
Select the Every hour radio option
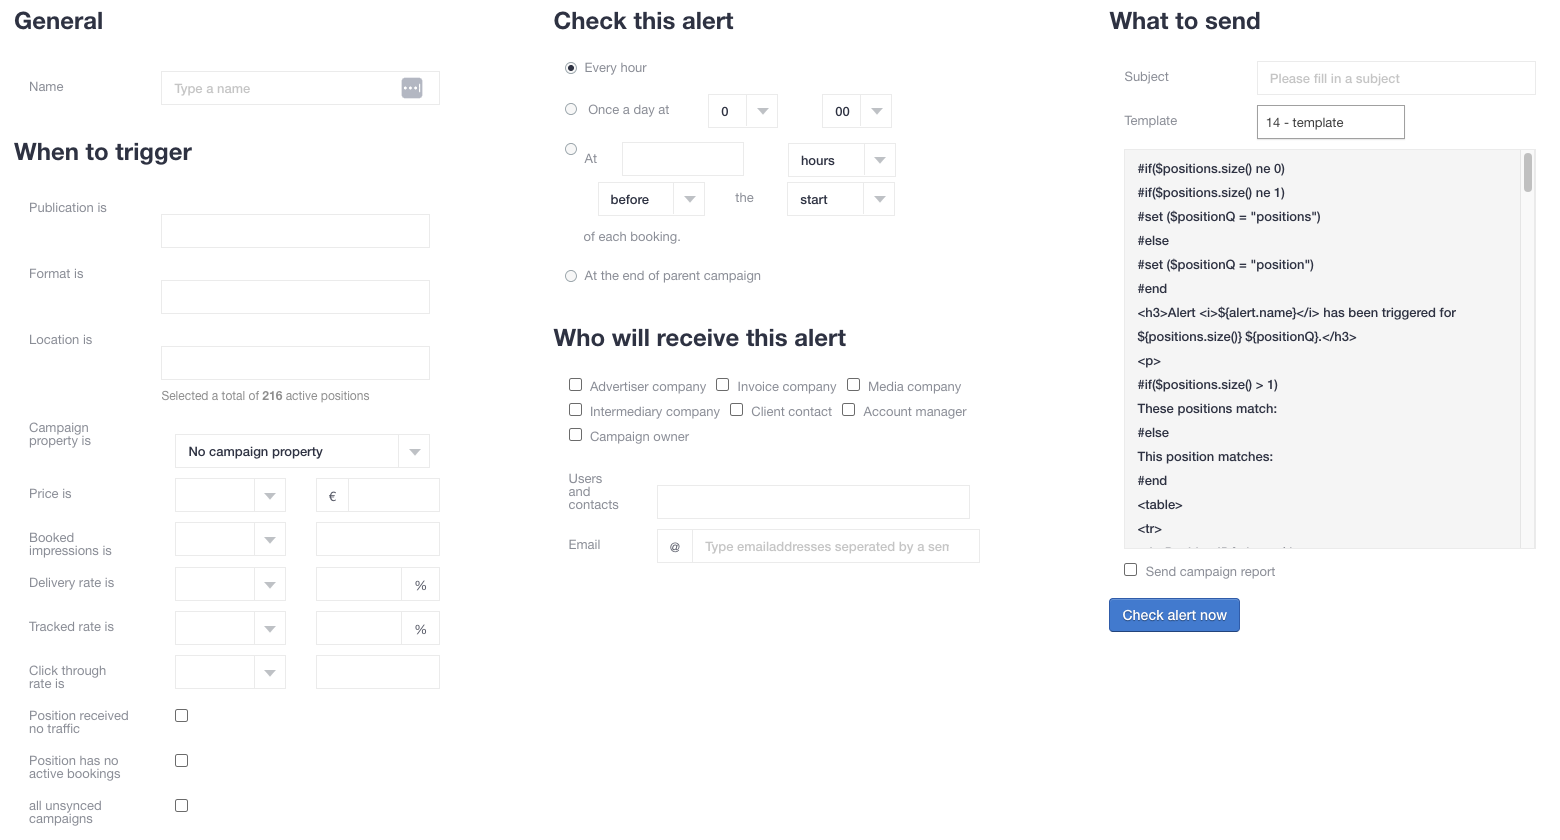click(x=571, y=68)
